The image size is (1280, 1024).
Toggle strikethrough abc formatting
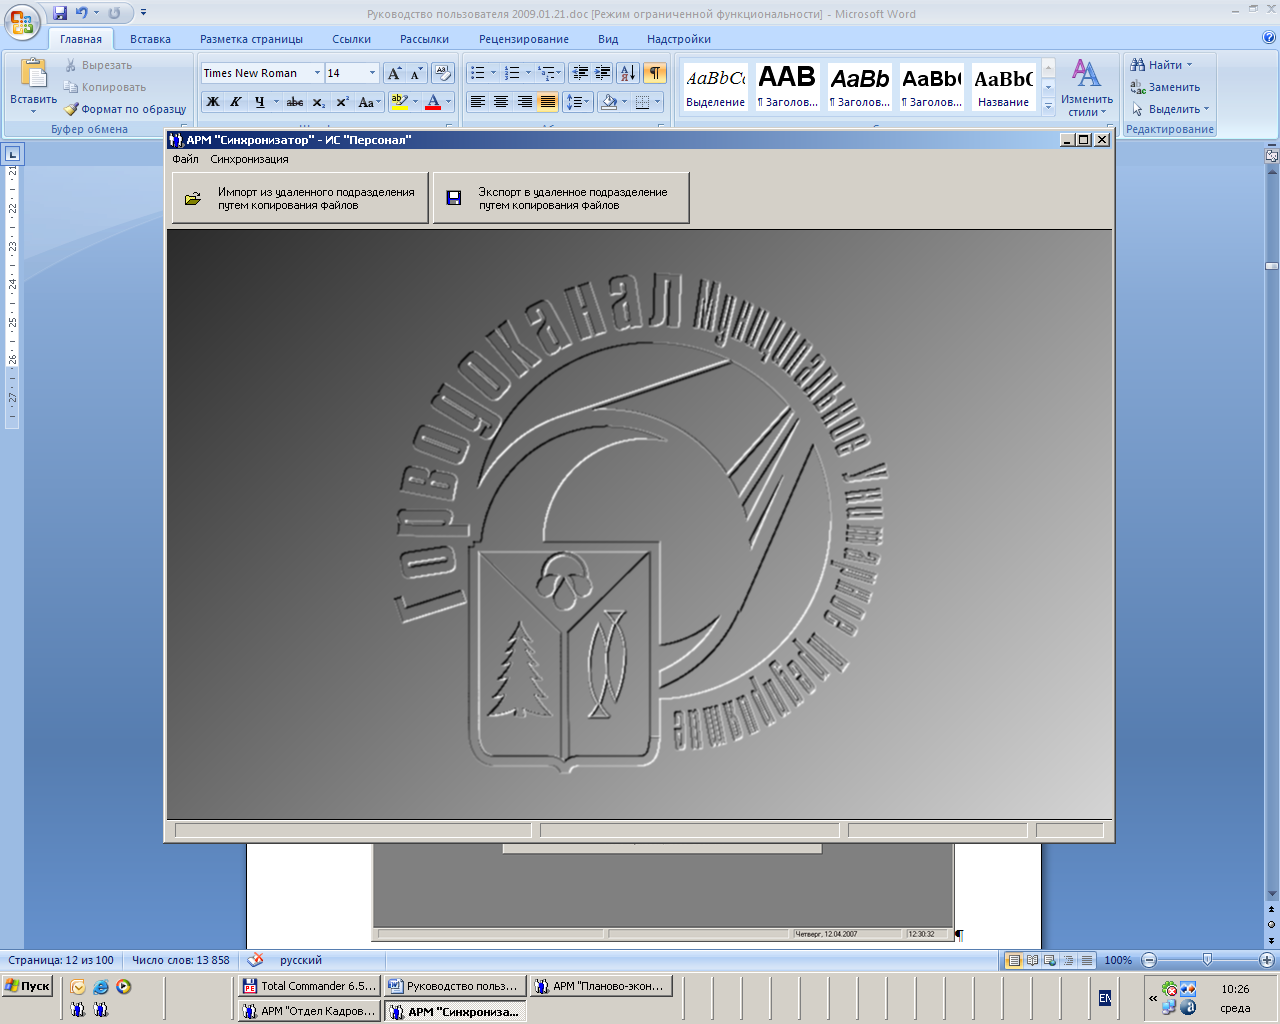[x=295, y=102]
